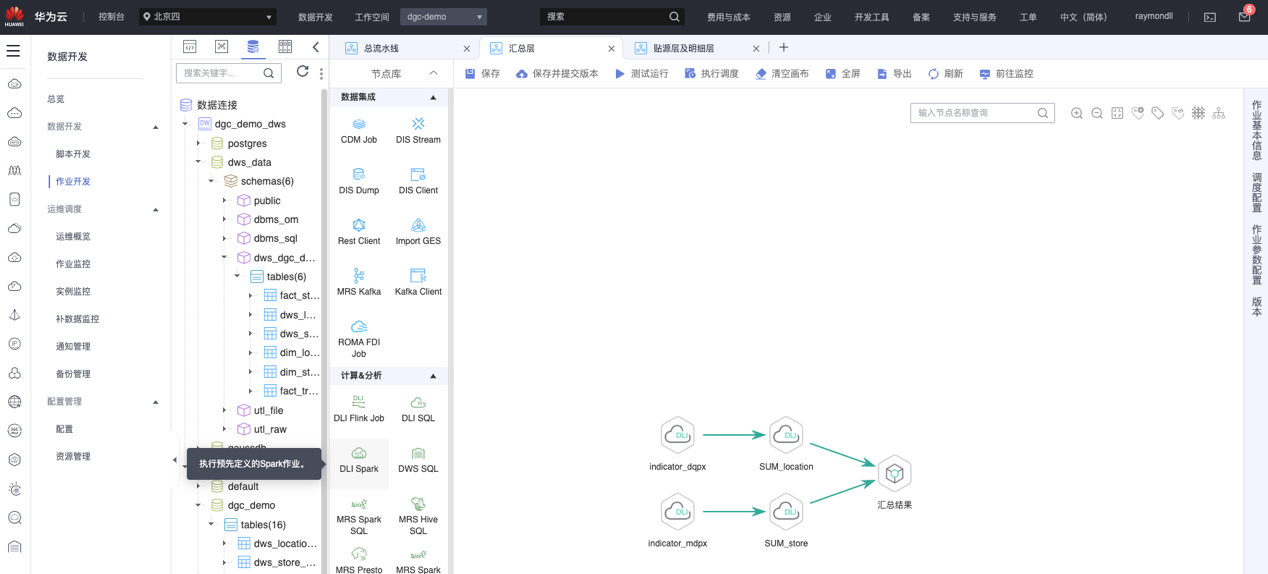Select the DIS Dump node
Viewport: 1268px width, 574px height.
pos(359,181)
